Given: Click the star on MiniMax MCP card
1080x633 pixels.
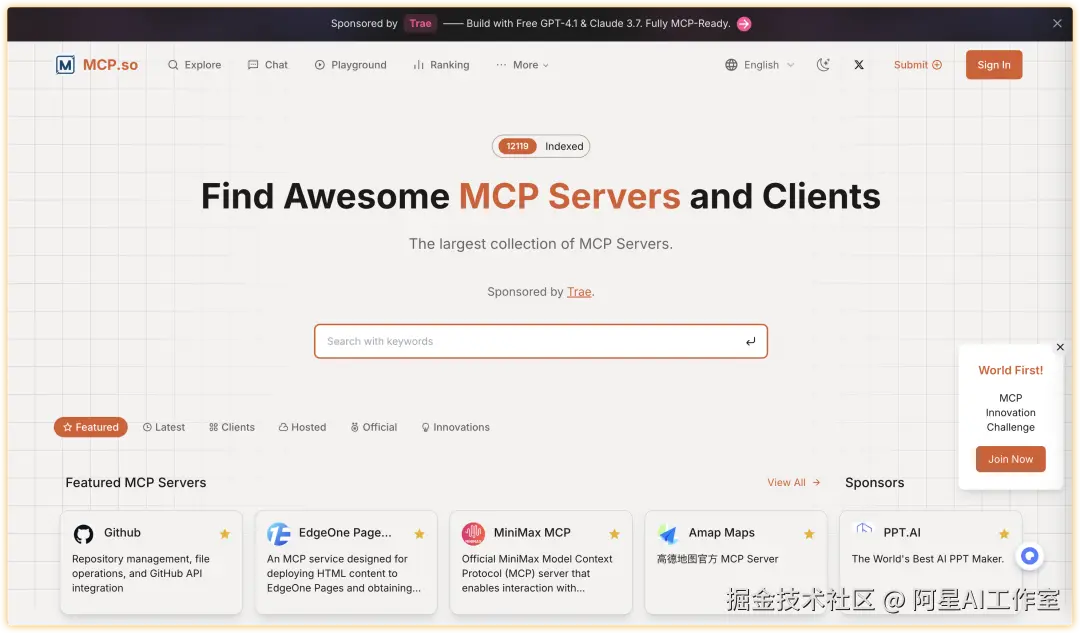Looking at the screenshot, I should 614,534.
